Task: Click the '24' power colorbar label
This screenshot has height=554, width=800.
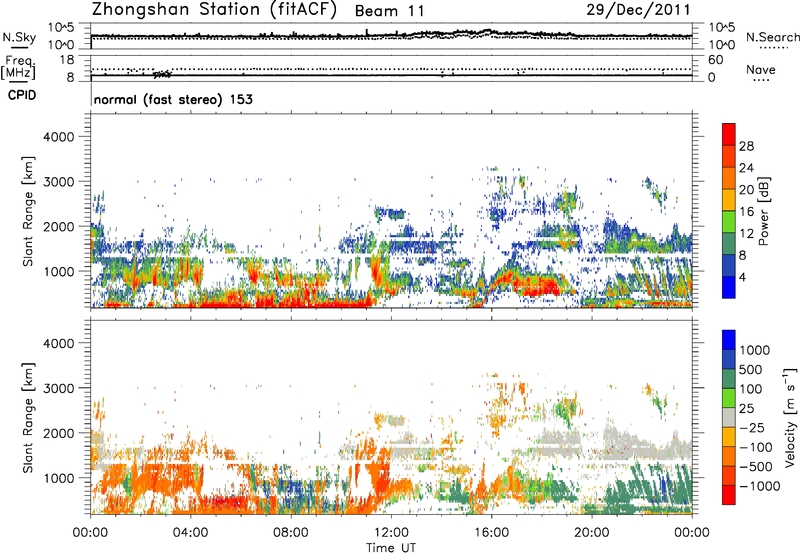Action: tap(746, 168)
